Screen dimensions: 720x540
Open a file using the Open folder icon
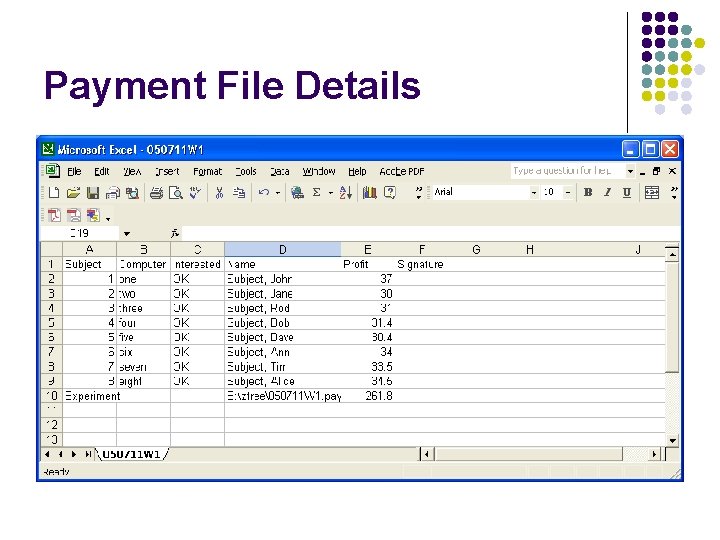(73, 193)
